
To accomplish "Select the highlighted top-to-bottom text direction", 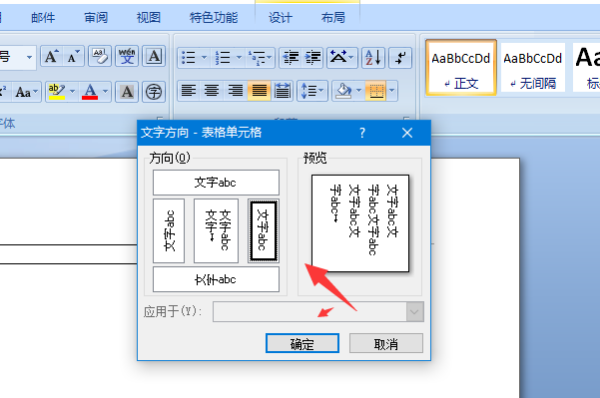I will click(x=263, y=231).
